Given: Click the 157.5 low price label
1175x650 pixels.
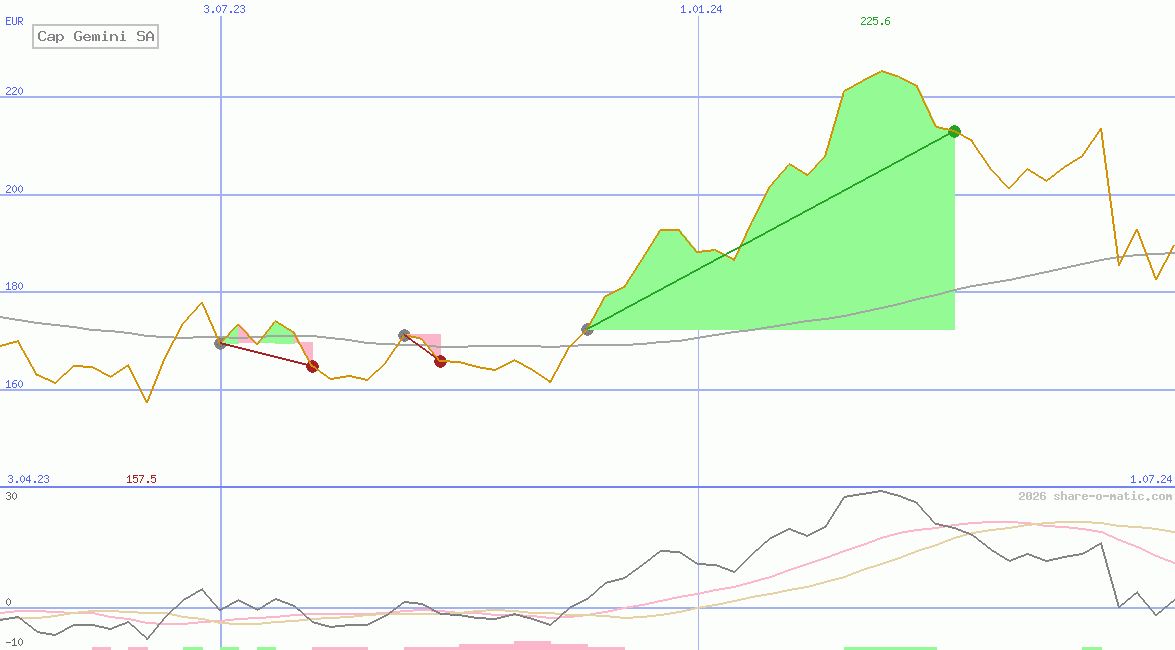Looking at the screenshot, I should [x=141, y=479].
